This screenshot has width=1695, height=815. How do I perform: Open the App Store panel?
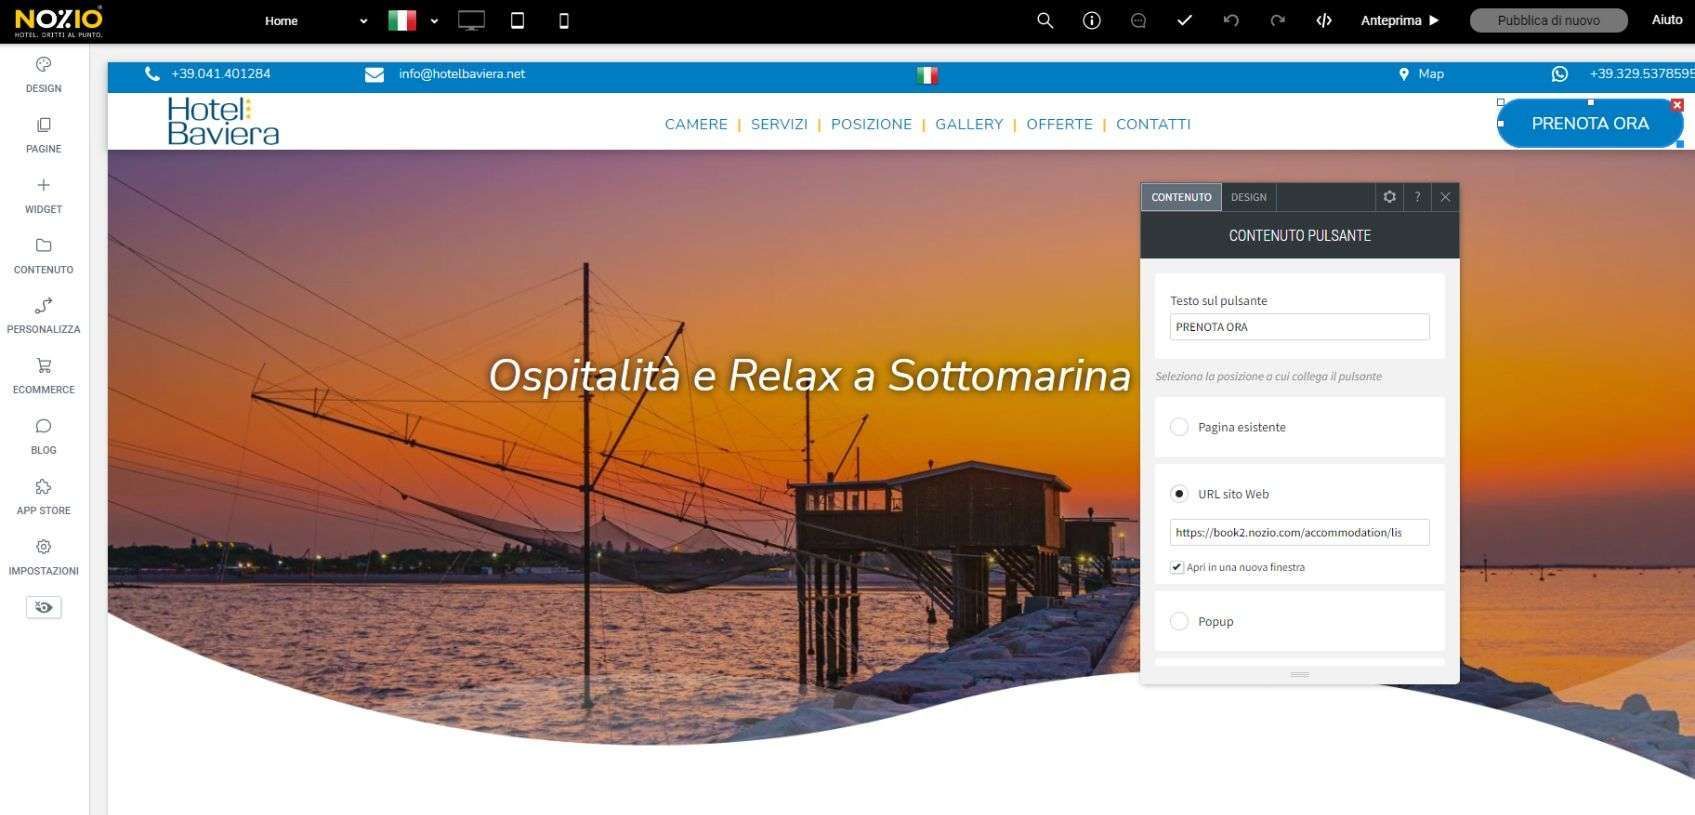(x=43, y=497)
